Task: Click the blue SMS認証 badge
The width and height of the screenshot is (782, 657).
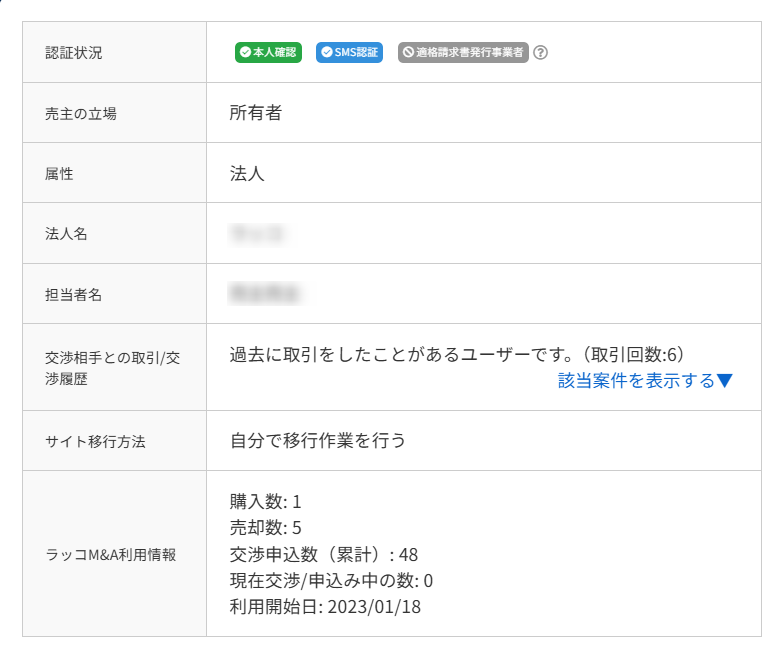Action: [349, 52]
